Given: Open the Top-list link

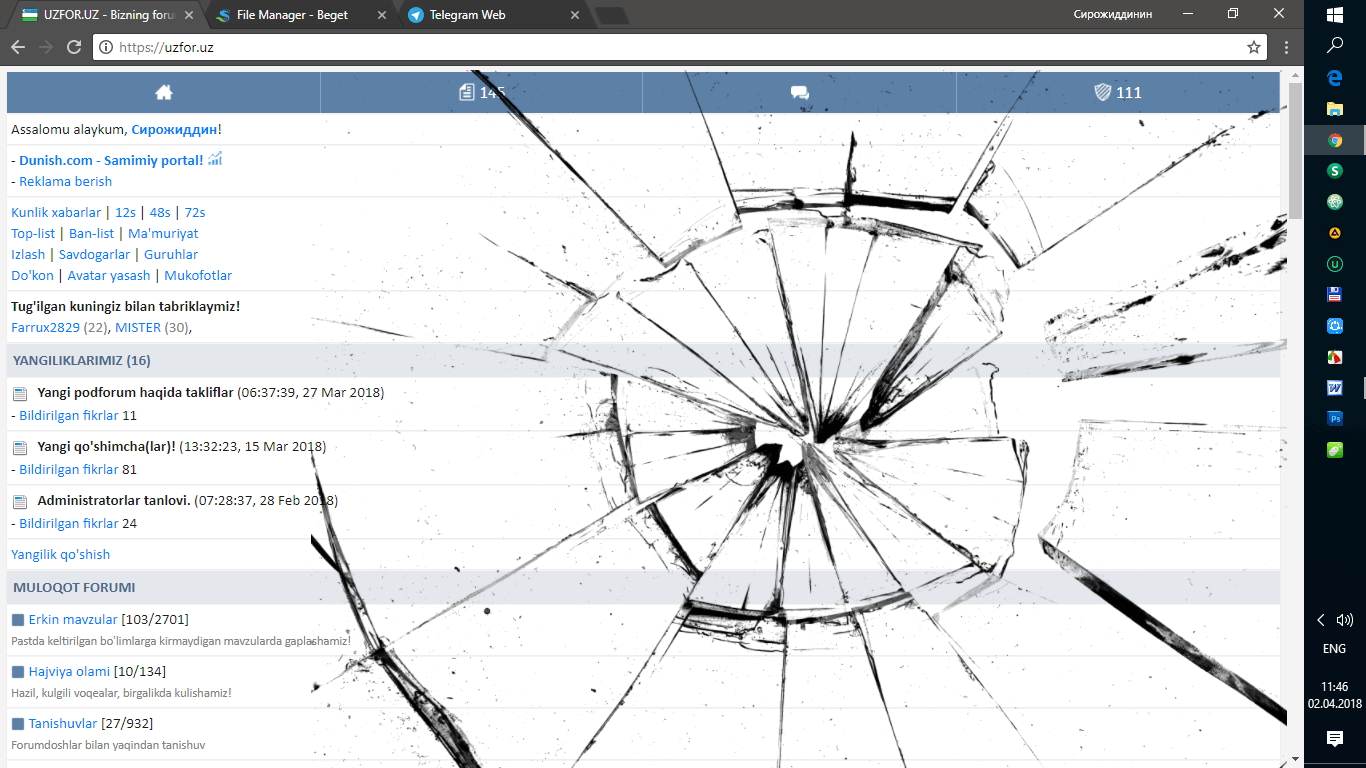Looking at the screenshot, I should [33, 233].
